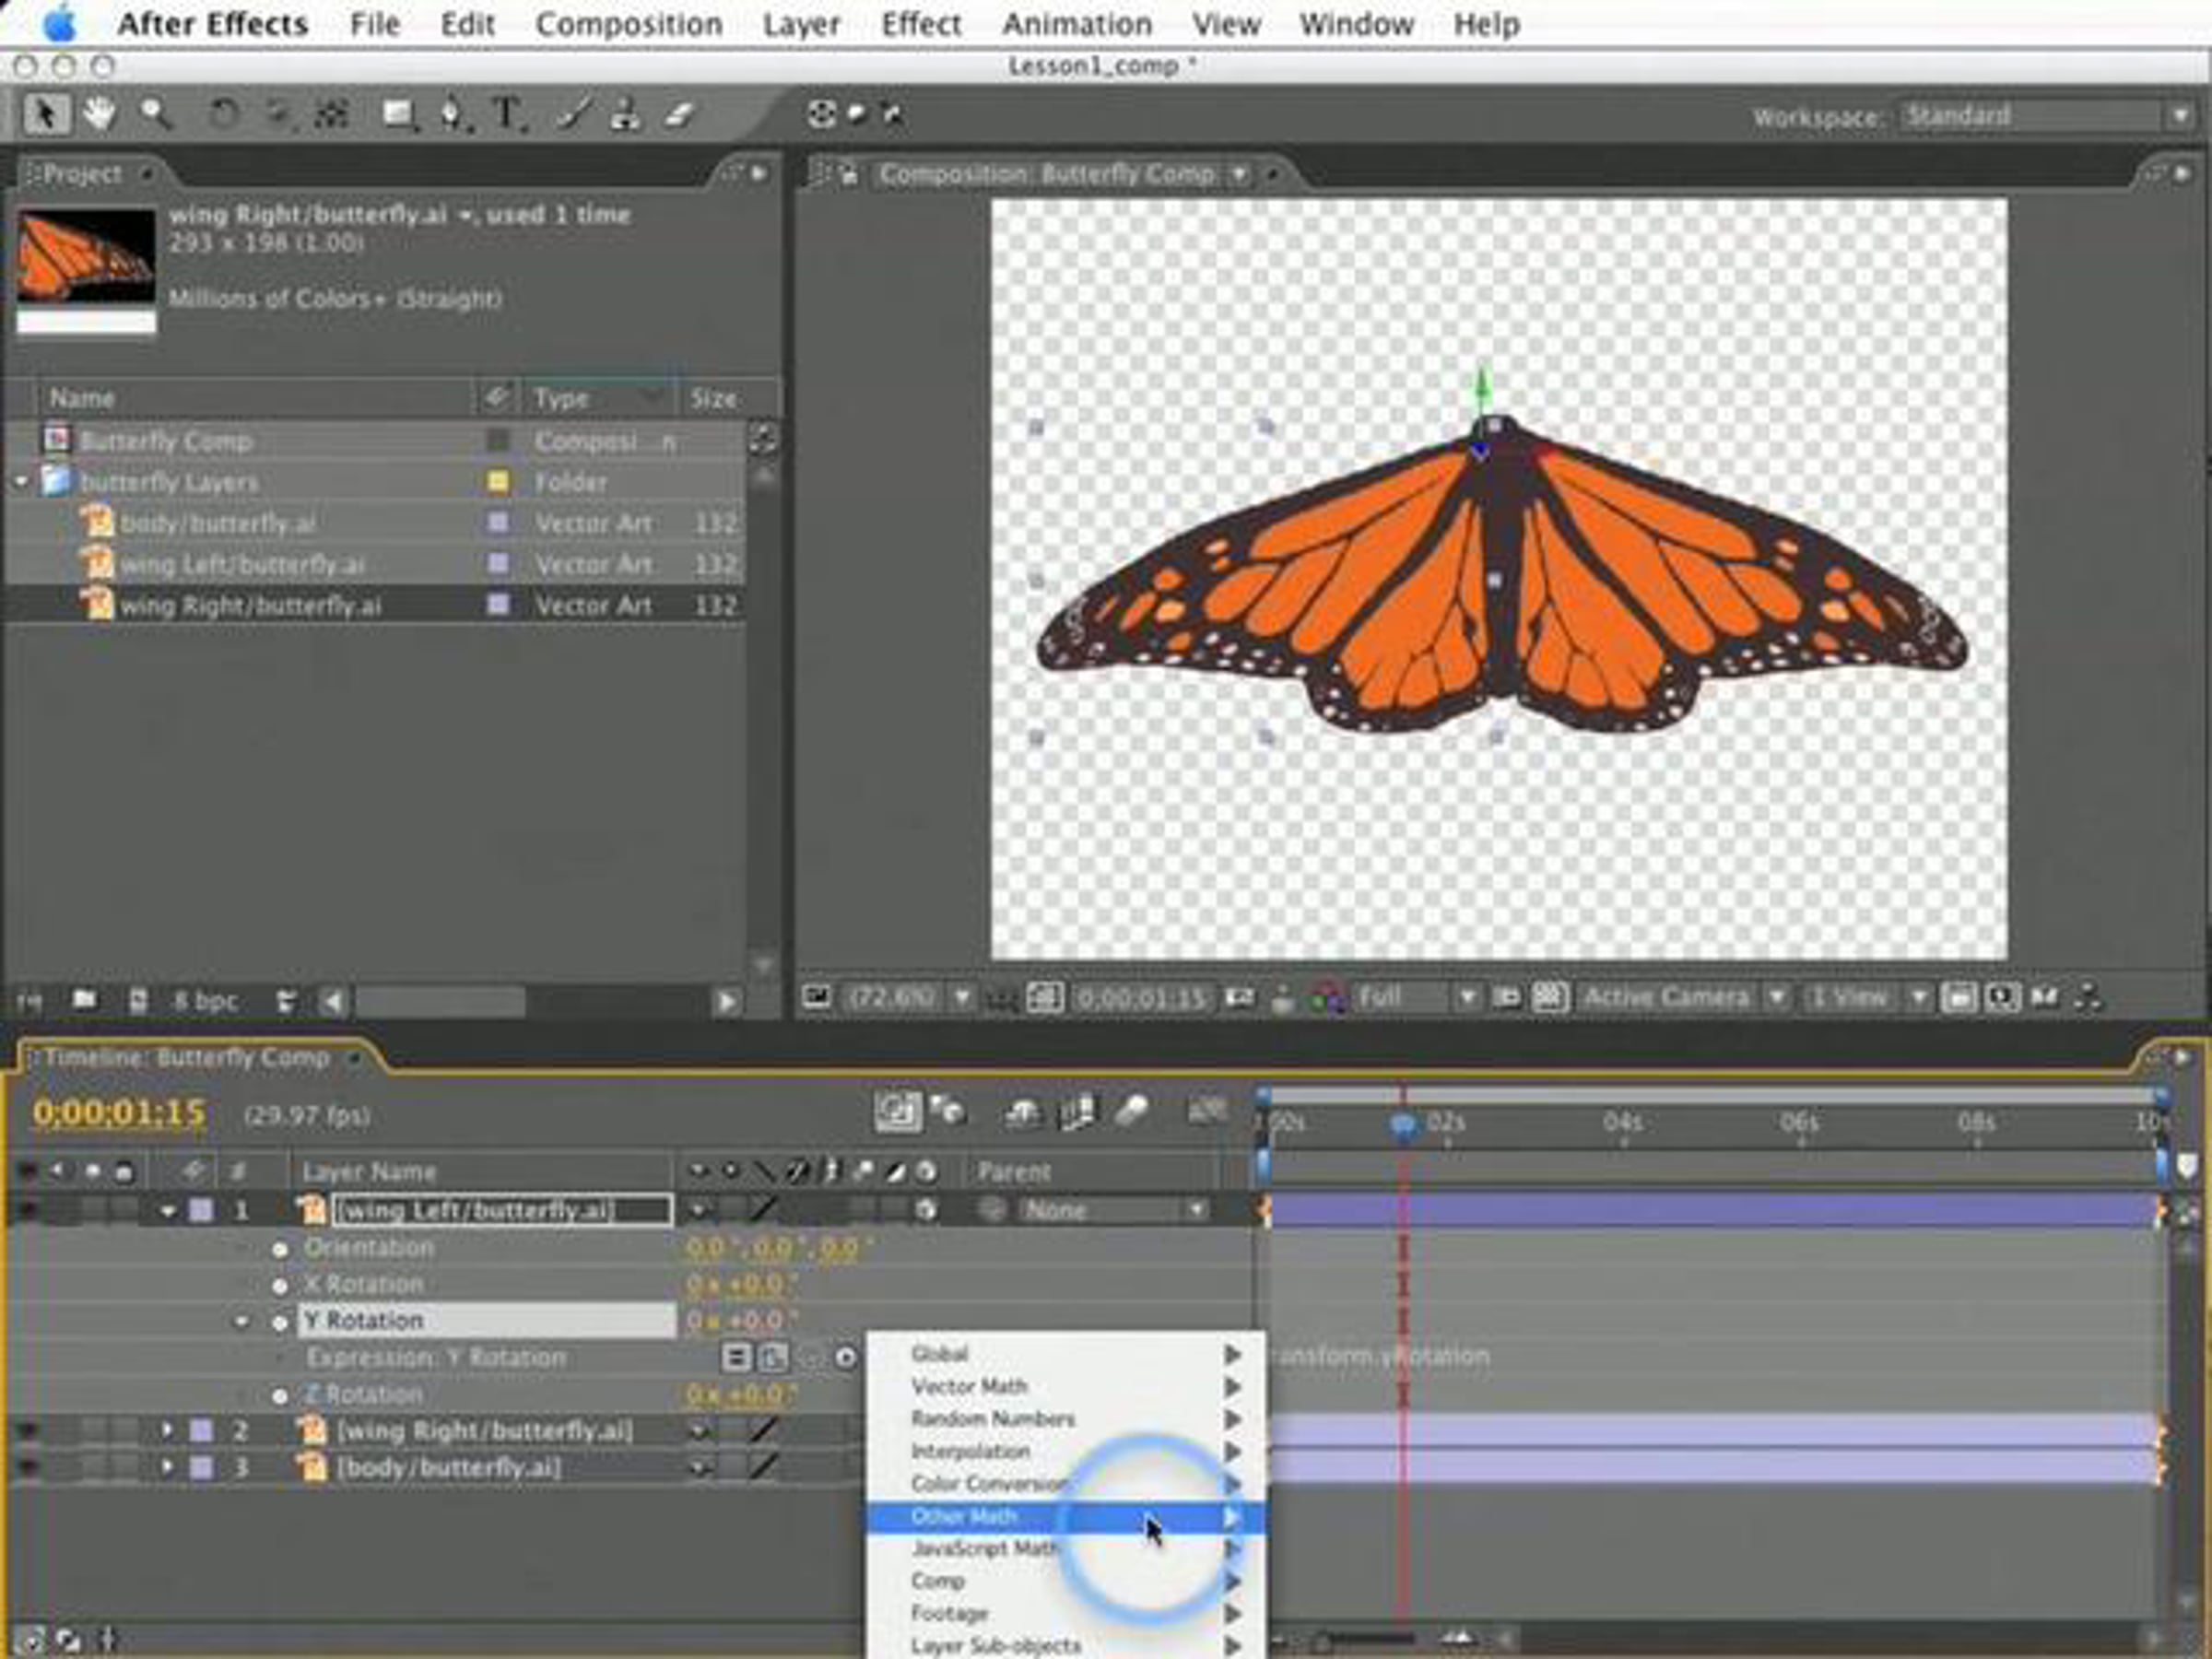Select Butterfly Comp in Project panel
This screenshot has width=2212, height=1659.
tap(166, 441)
